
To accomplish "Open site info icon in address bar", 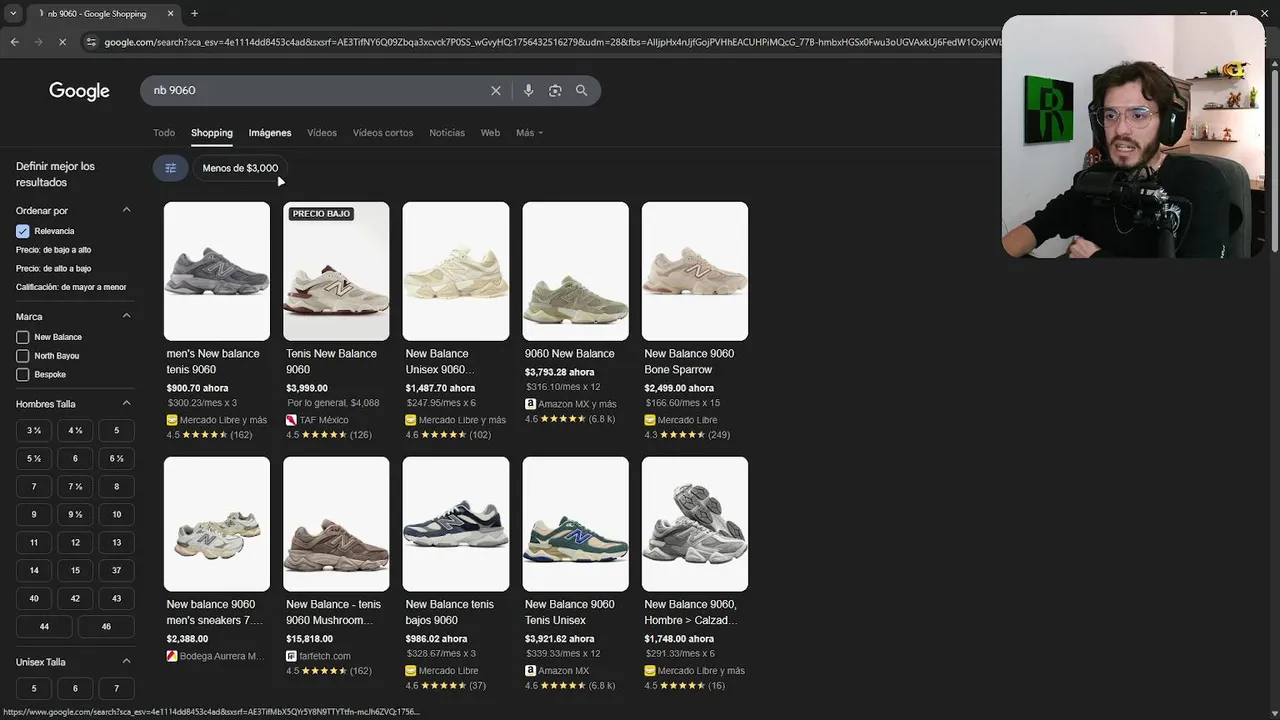I will (91, 42).
